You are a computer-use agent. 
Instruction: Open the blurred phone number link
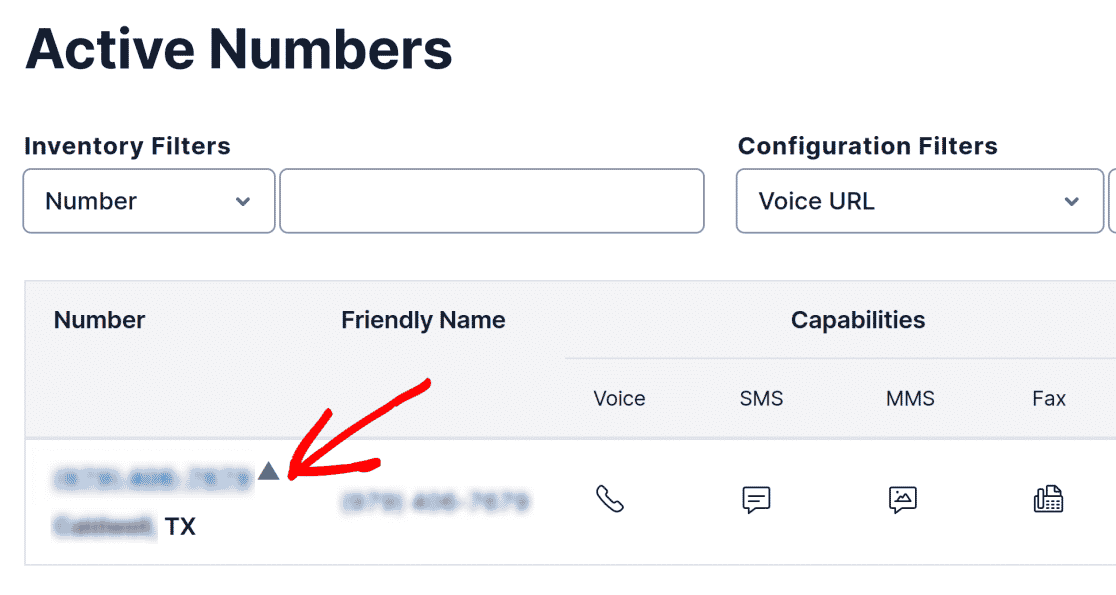[x=153, y=478]
